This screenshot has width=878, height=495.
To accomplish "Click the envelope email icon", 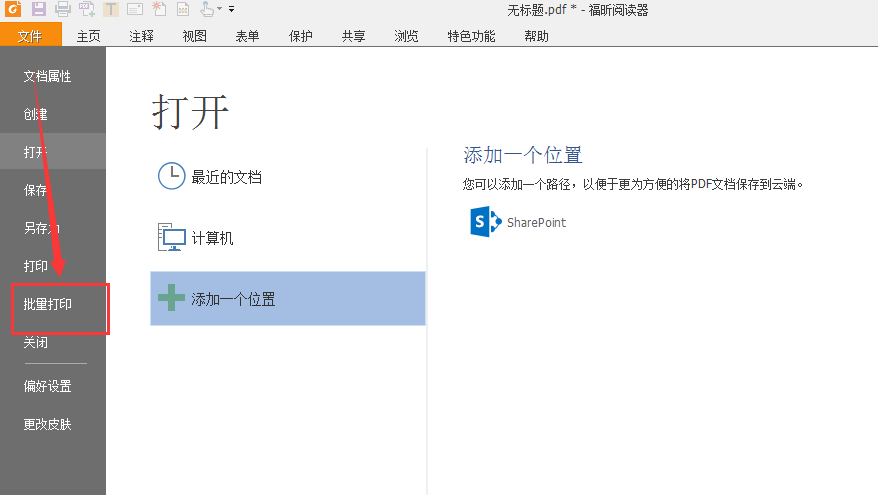I will 135,9.
